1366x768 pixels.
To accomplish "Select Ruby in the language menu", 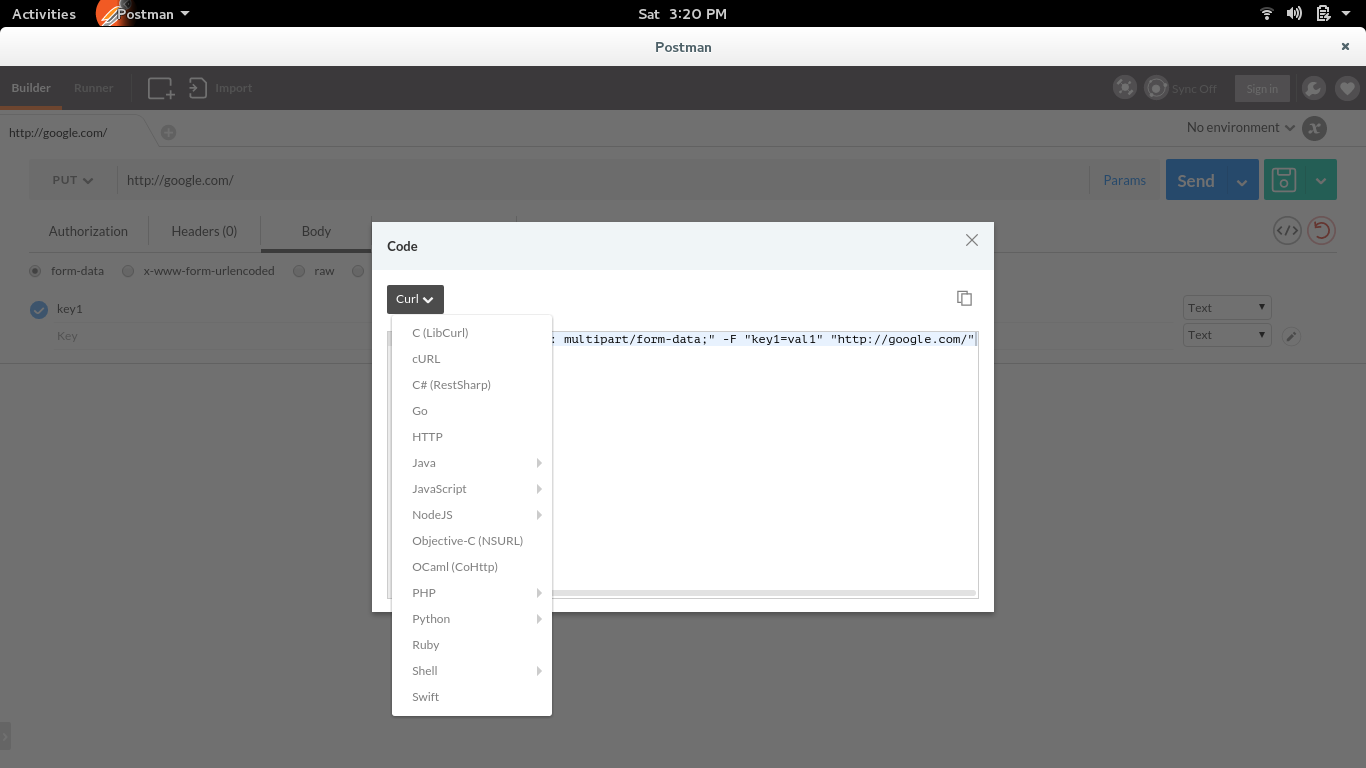I will tap(472, 645).
